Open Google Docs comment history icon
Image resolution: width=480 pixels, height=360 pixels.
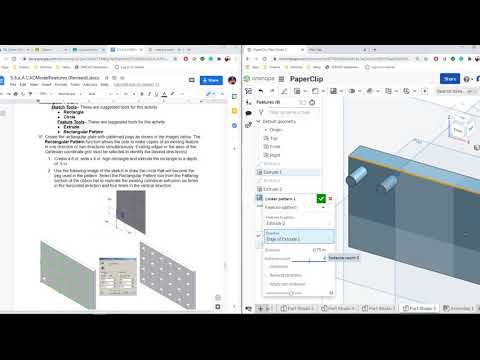(x=192, y=80)
